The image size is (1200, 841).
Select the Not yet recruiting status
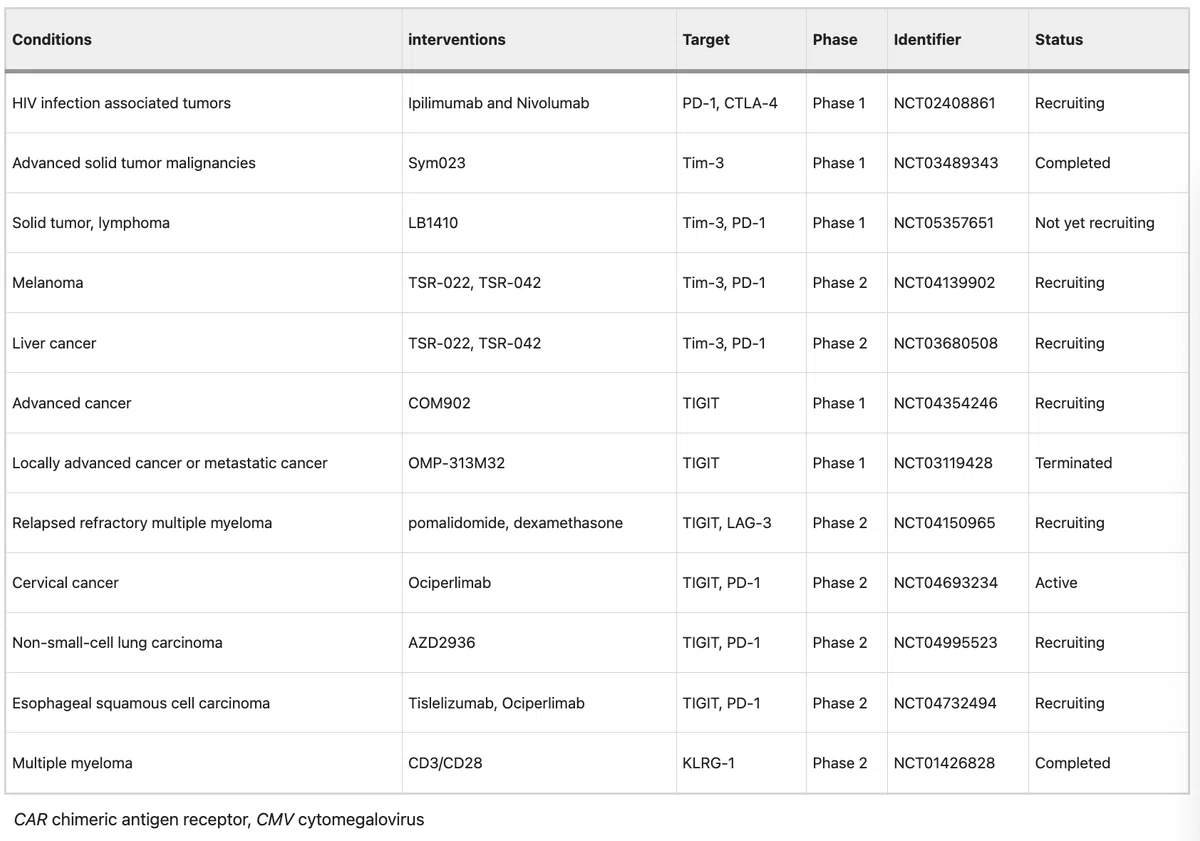pos(1095,223)
